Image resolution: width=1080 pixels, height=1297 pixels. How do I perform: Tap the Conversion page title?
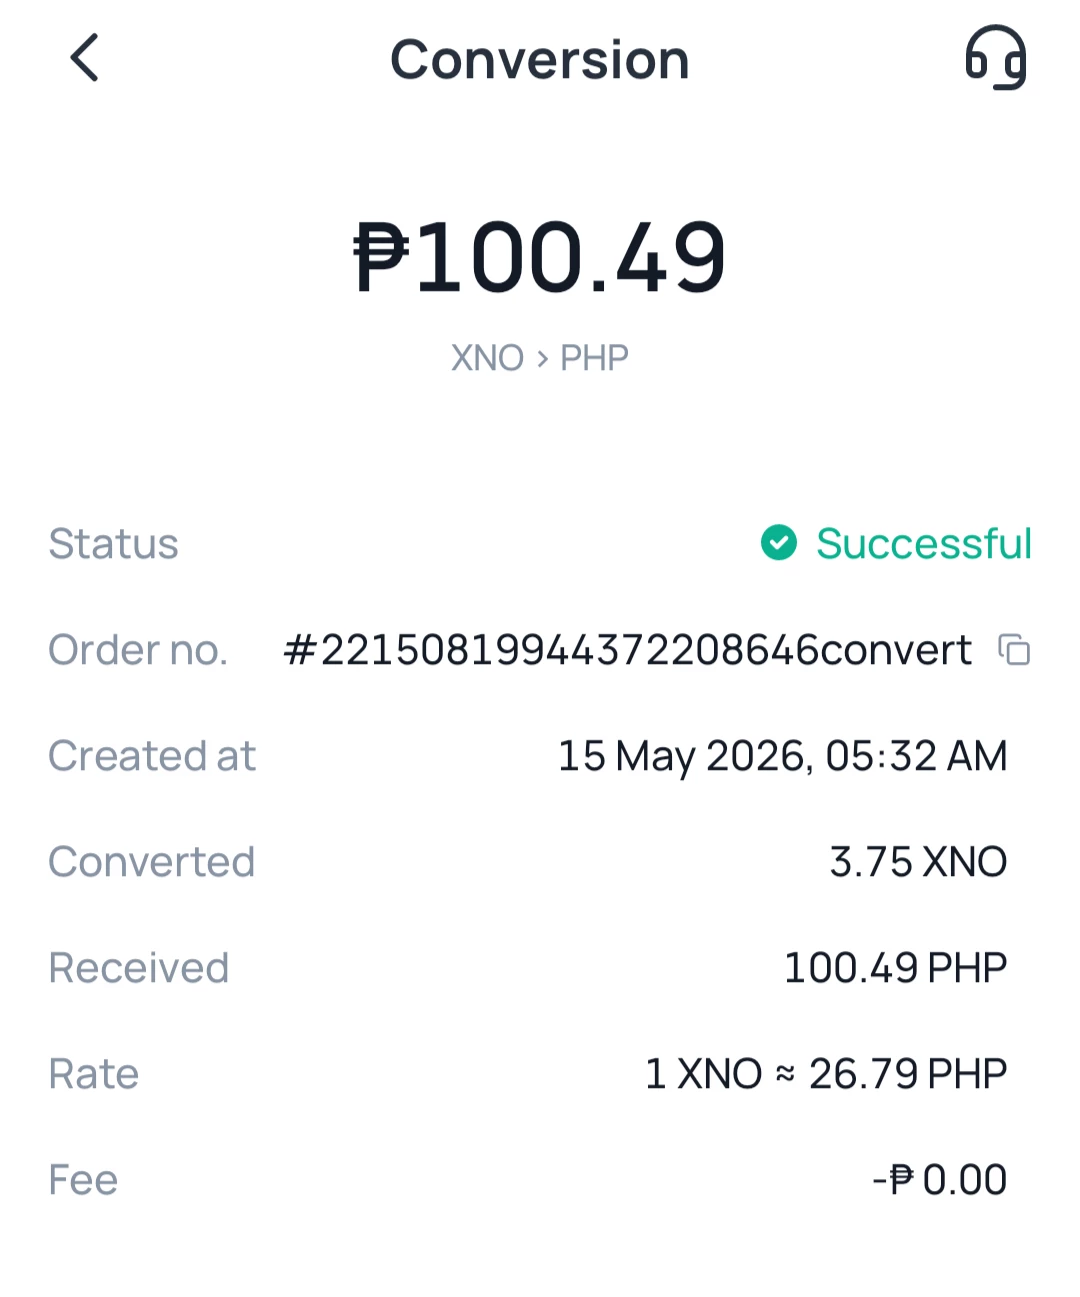(540, 59)
